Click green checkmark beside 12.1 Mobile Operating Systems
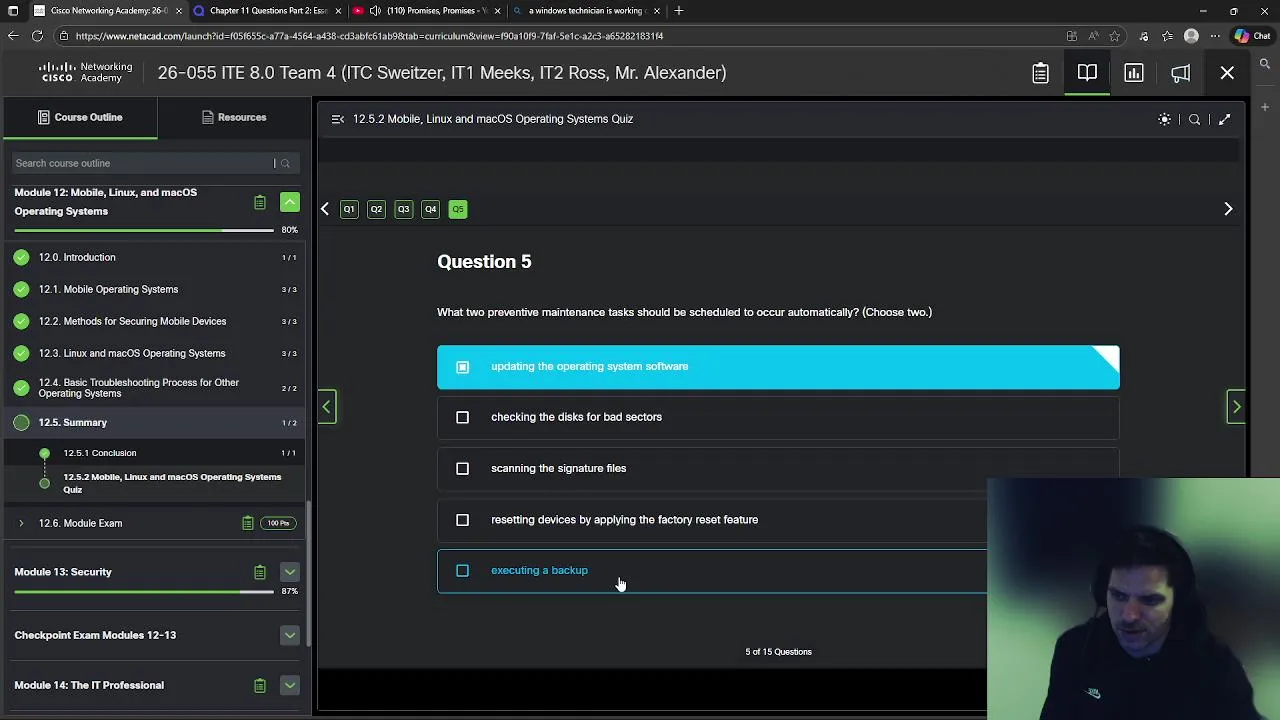 tap(21, 289)
